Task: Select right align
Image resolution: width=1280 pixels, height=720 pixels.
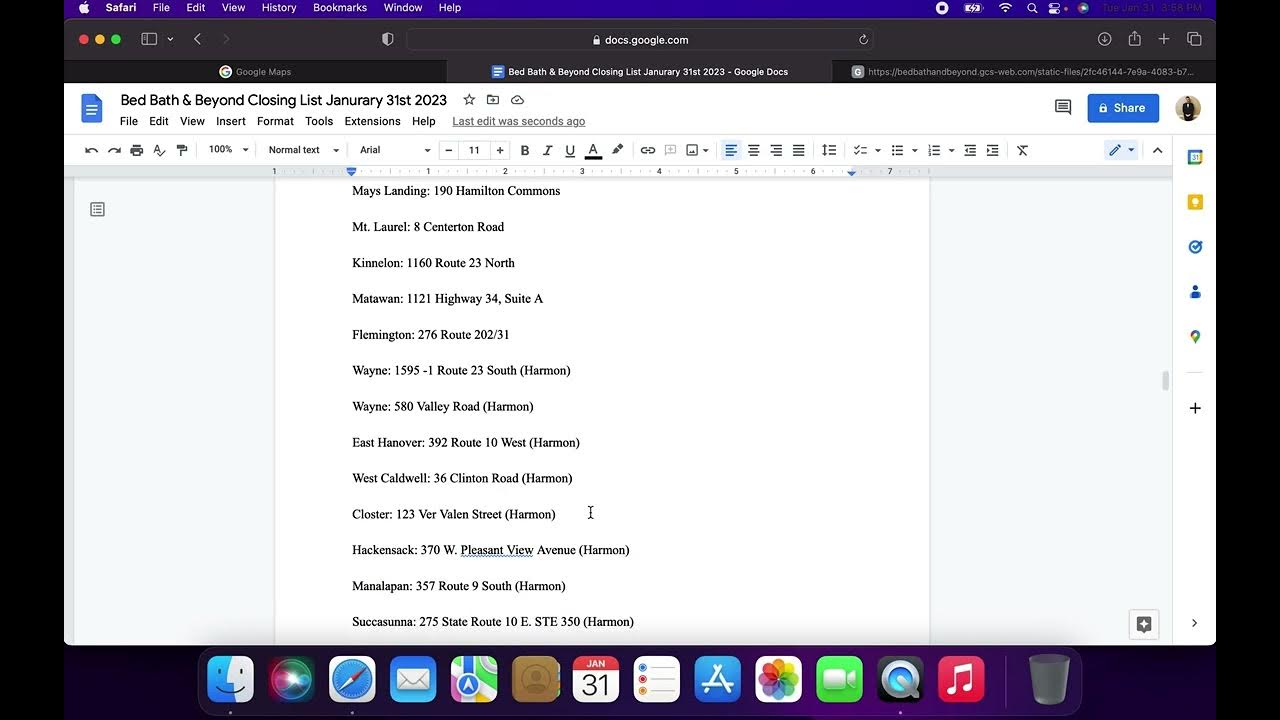Action: coord(776,150)
